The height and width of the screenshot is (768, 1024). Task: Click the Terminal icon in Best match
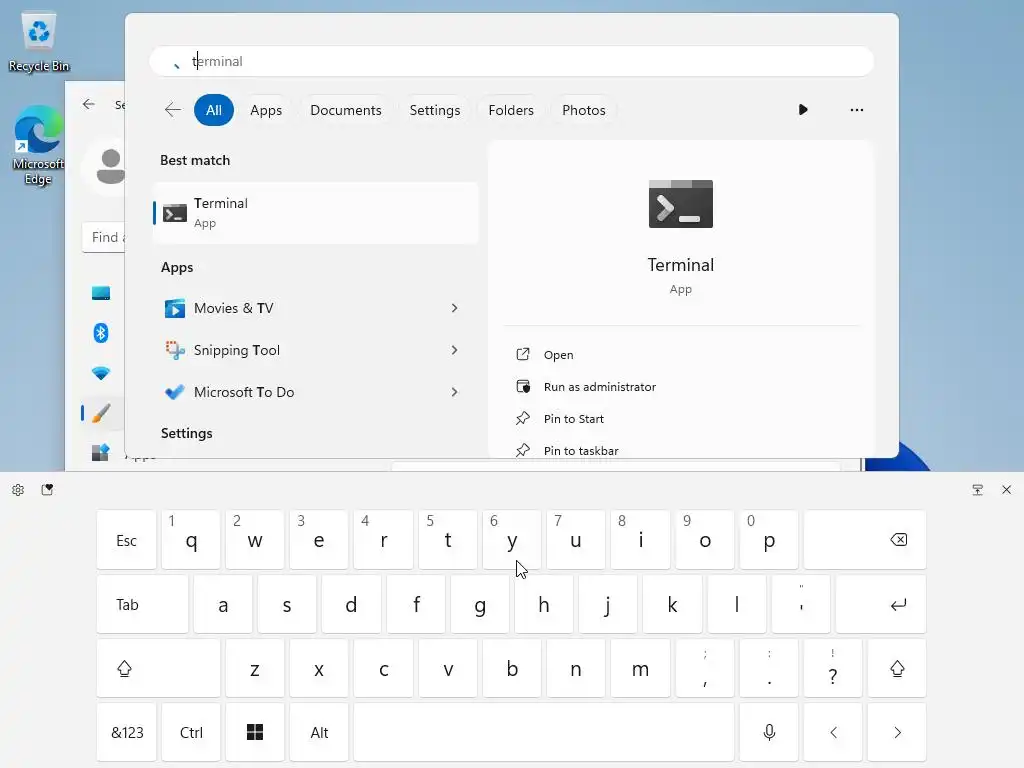tap(174, 213)
